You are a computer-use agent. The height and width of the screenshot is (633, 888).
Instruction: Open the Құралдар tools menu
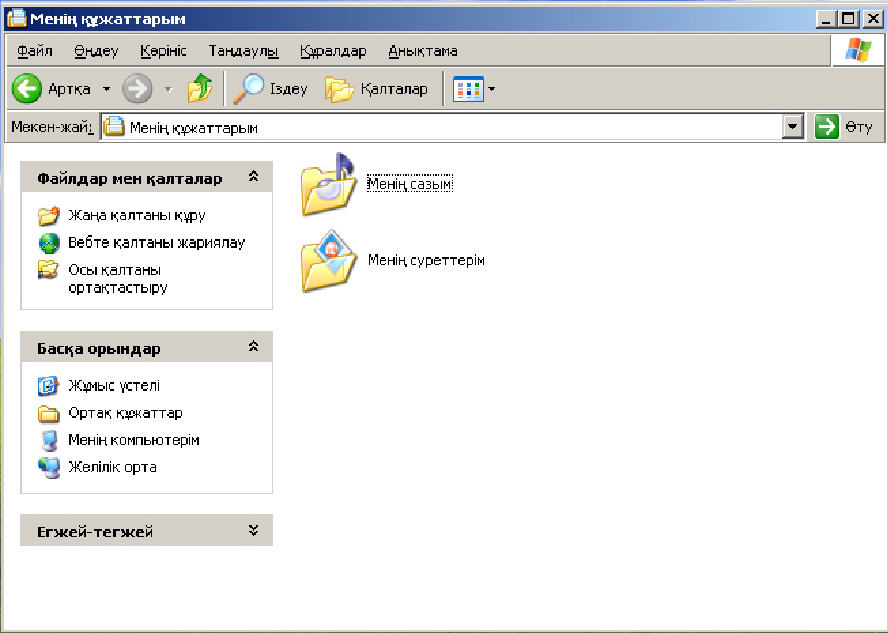[x=333, y=51]
